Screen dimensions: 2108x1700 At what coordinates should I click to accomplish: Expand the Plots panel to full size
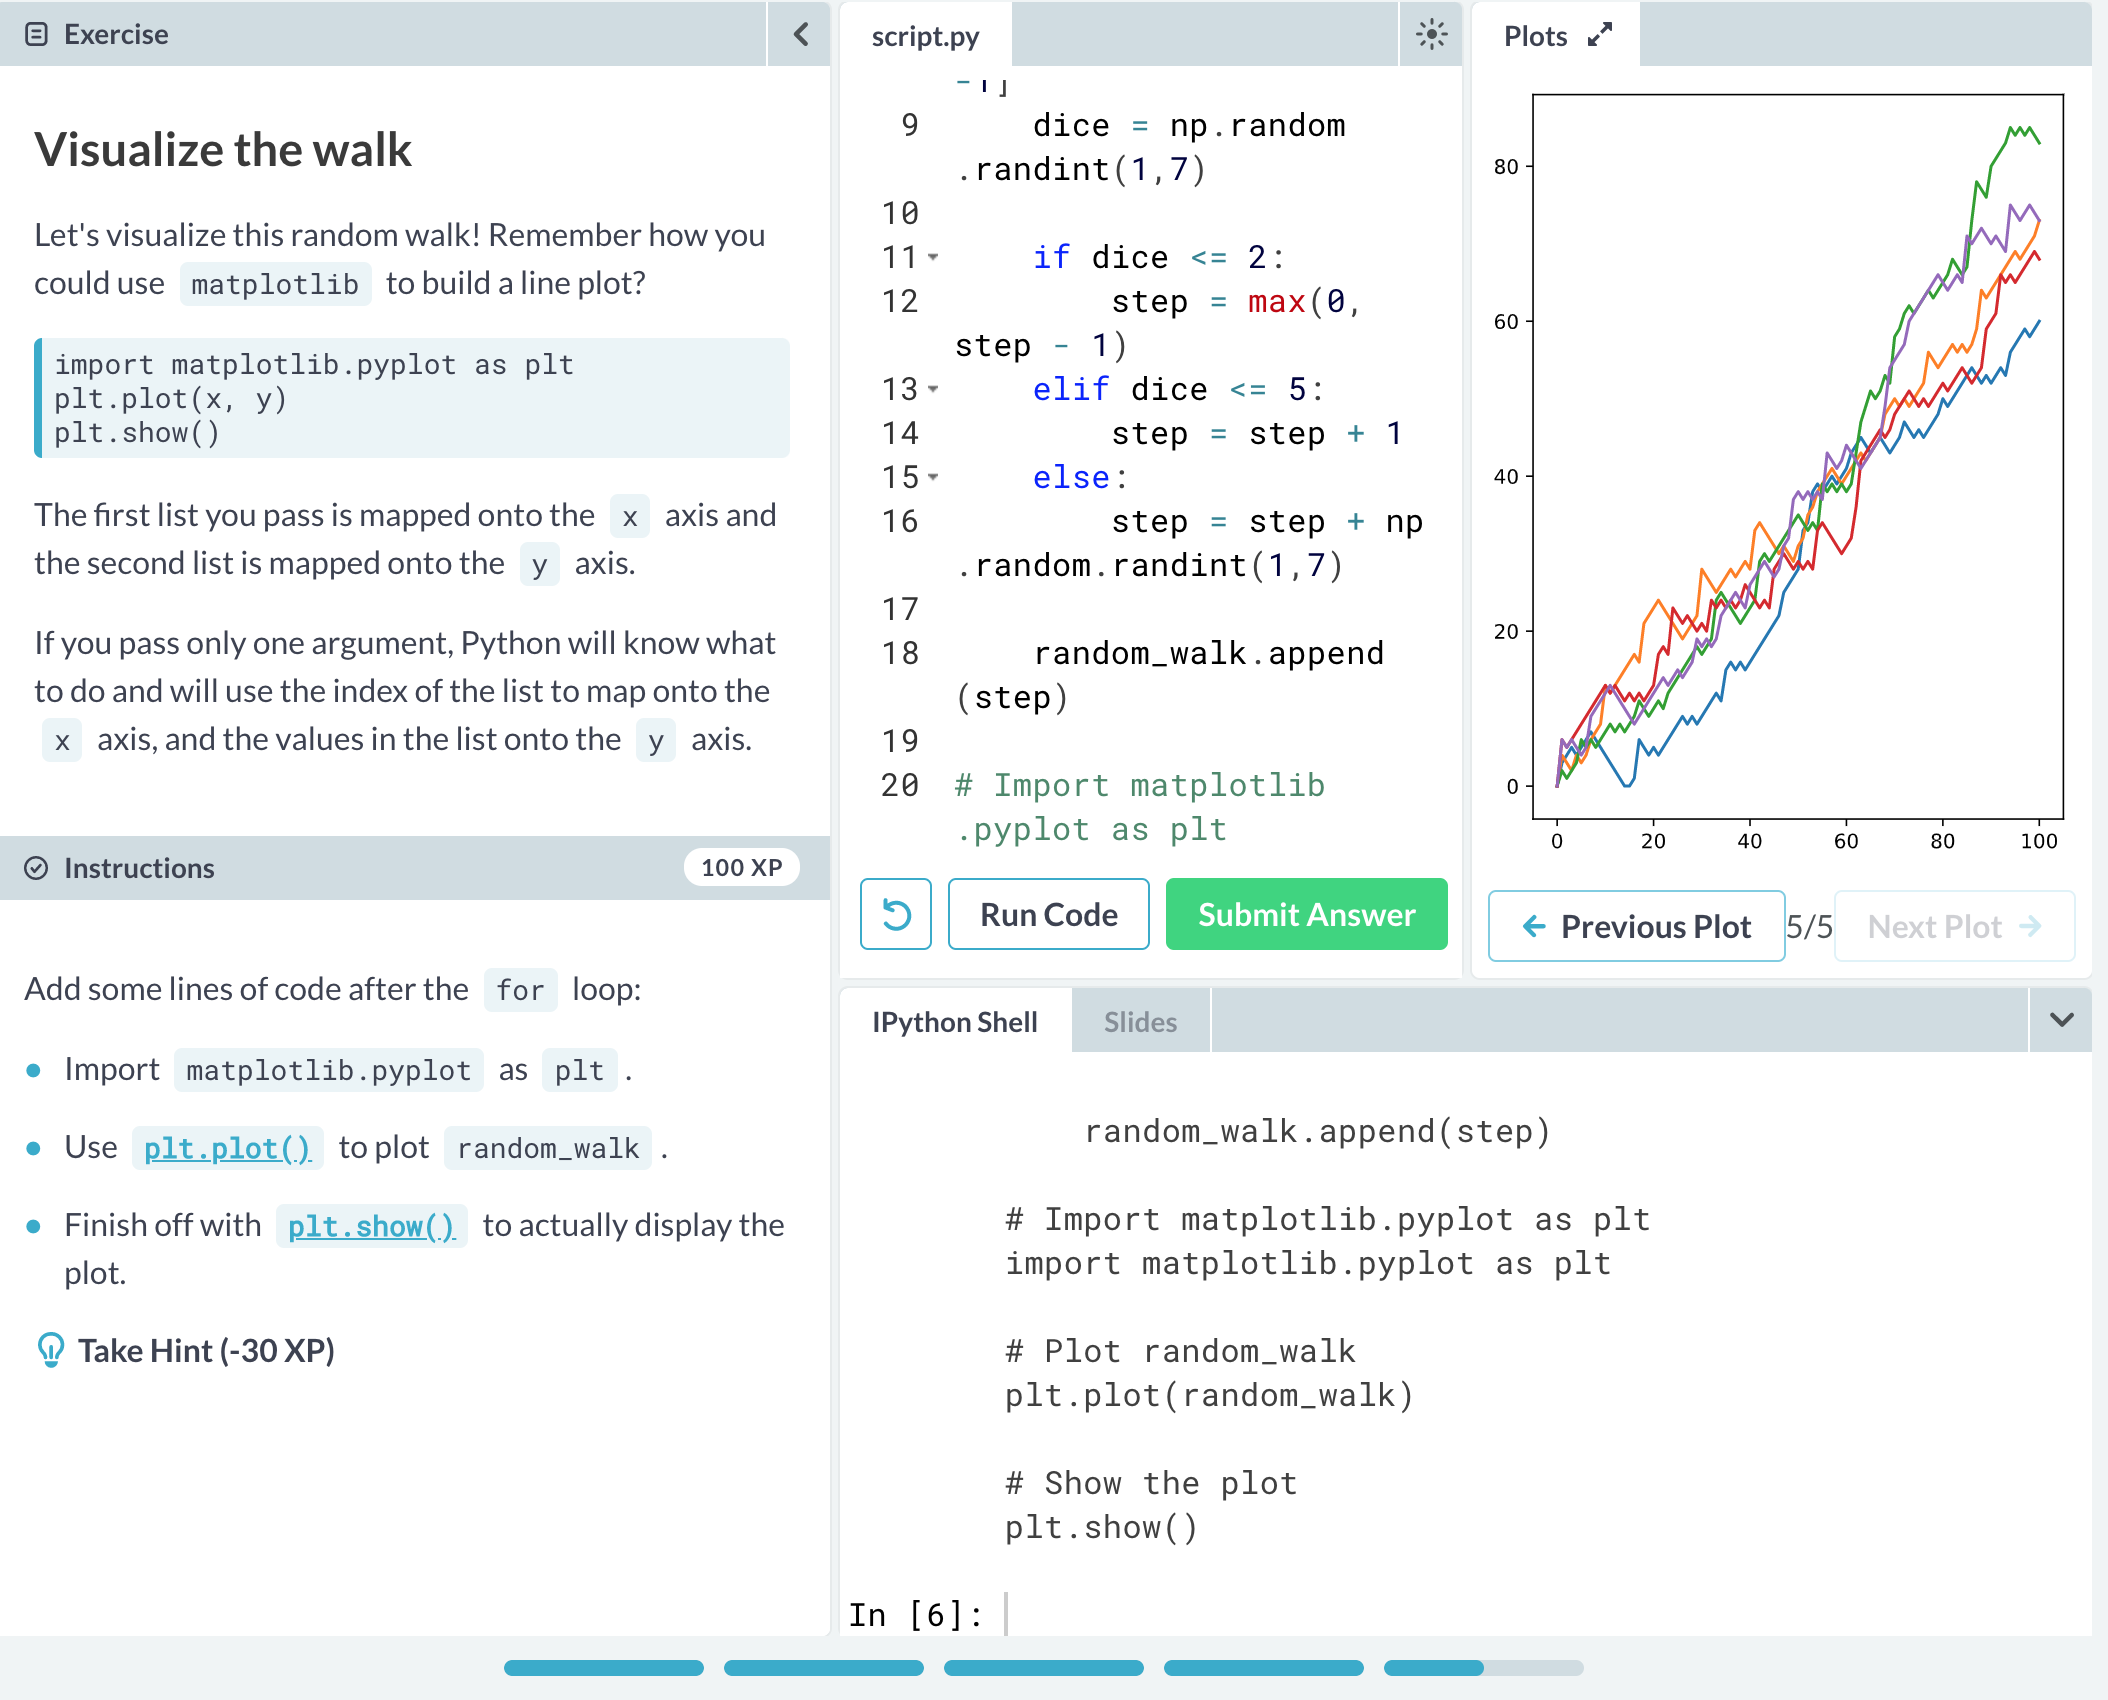coord(1600,35)
